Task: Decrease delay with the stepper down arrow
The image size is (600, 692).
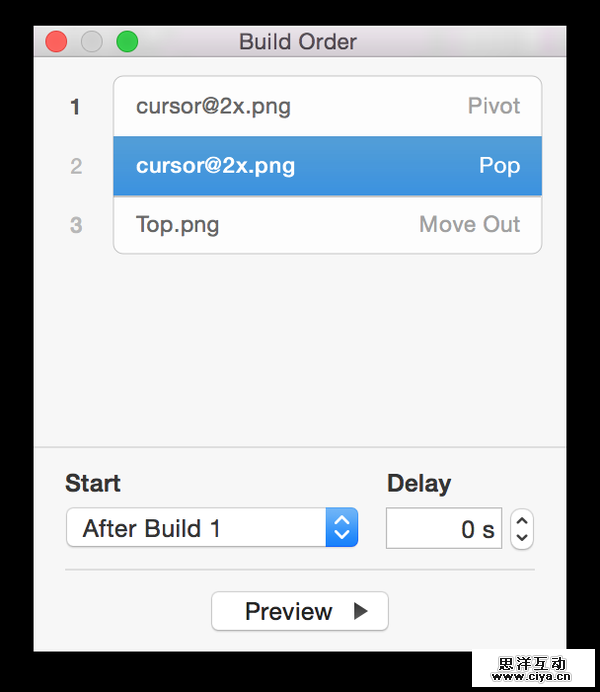Action: pos(522,537)
